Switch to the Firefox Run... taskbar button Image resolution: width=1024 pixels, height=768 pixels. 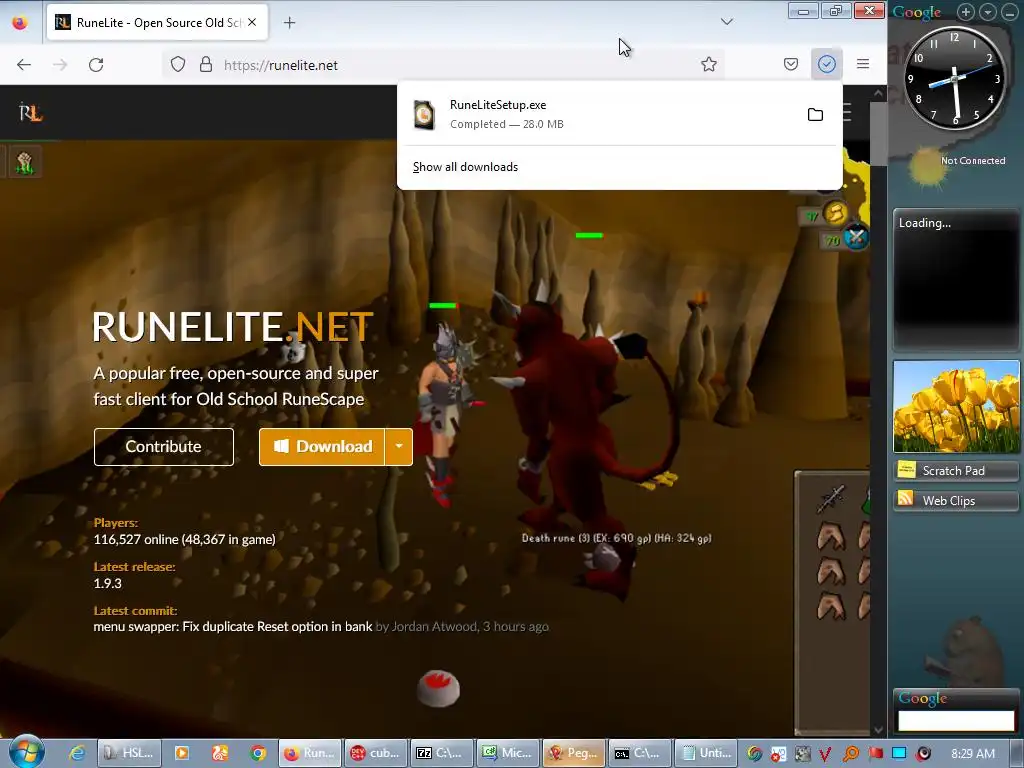tap(310, 753)
